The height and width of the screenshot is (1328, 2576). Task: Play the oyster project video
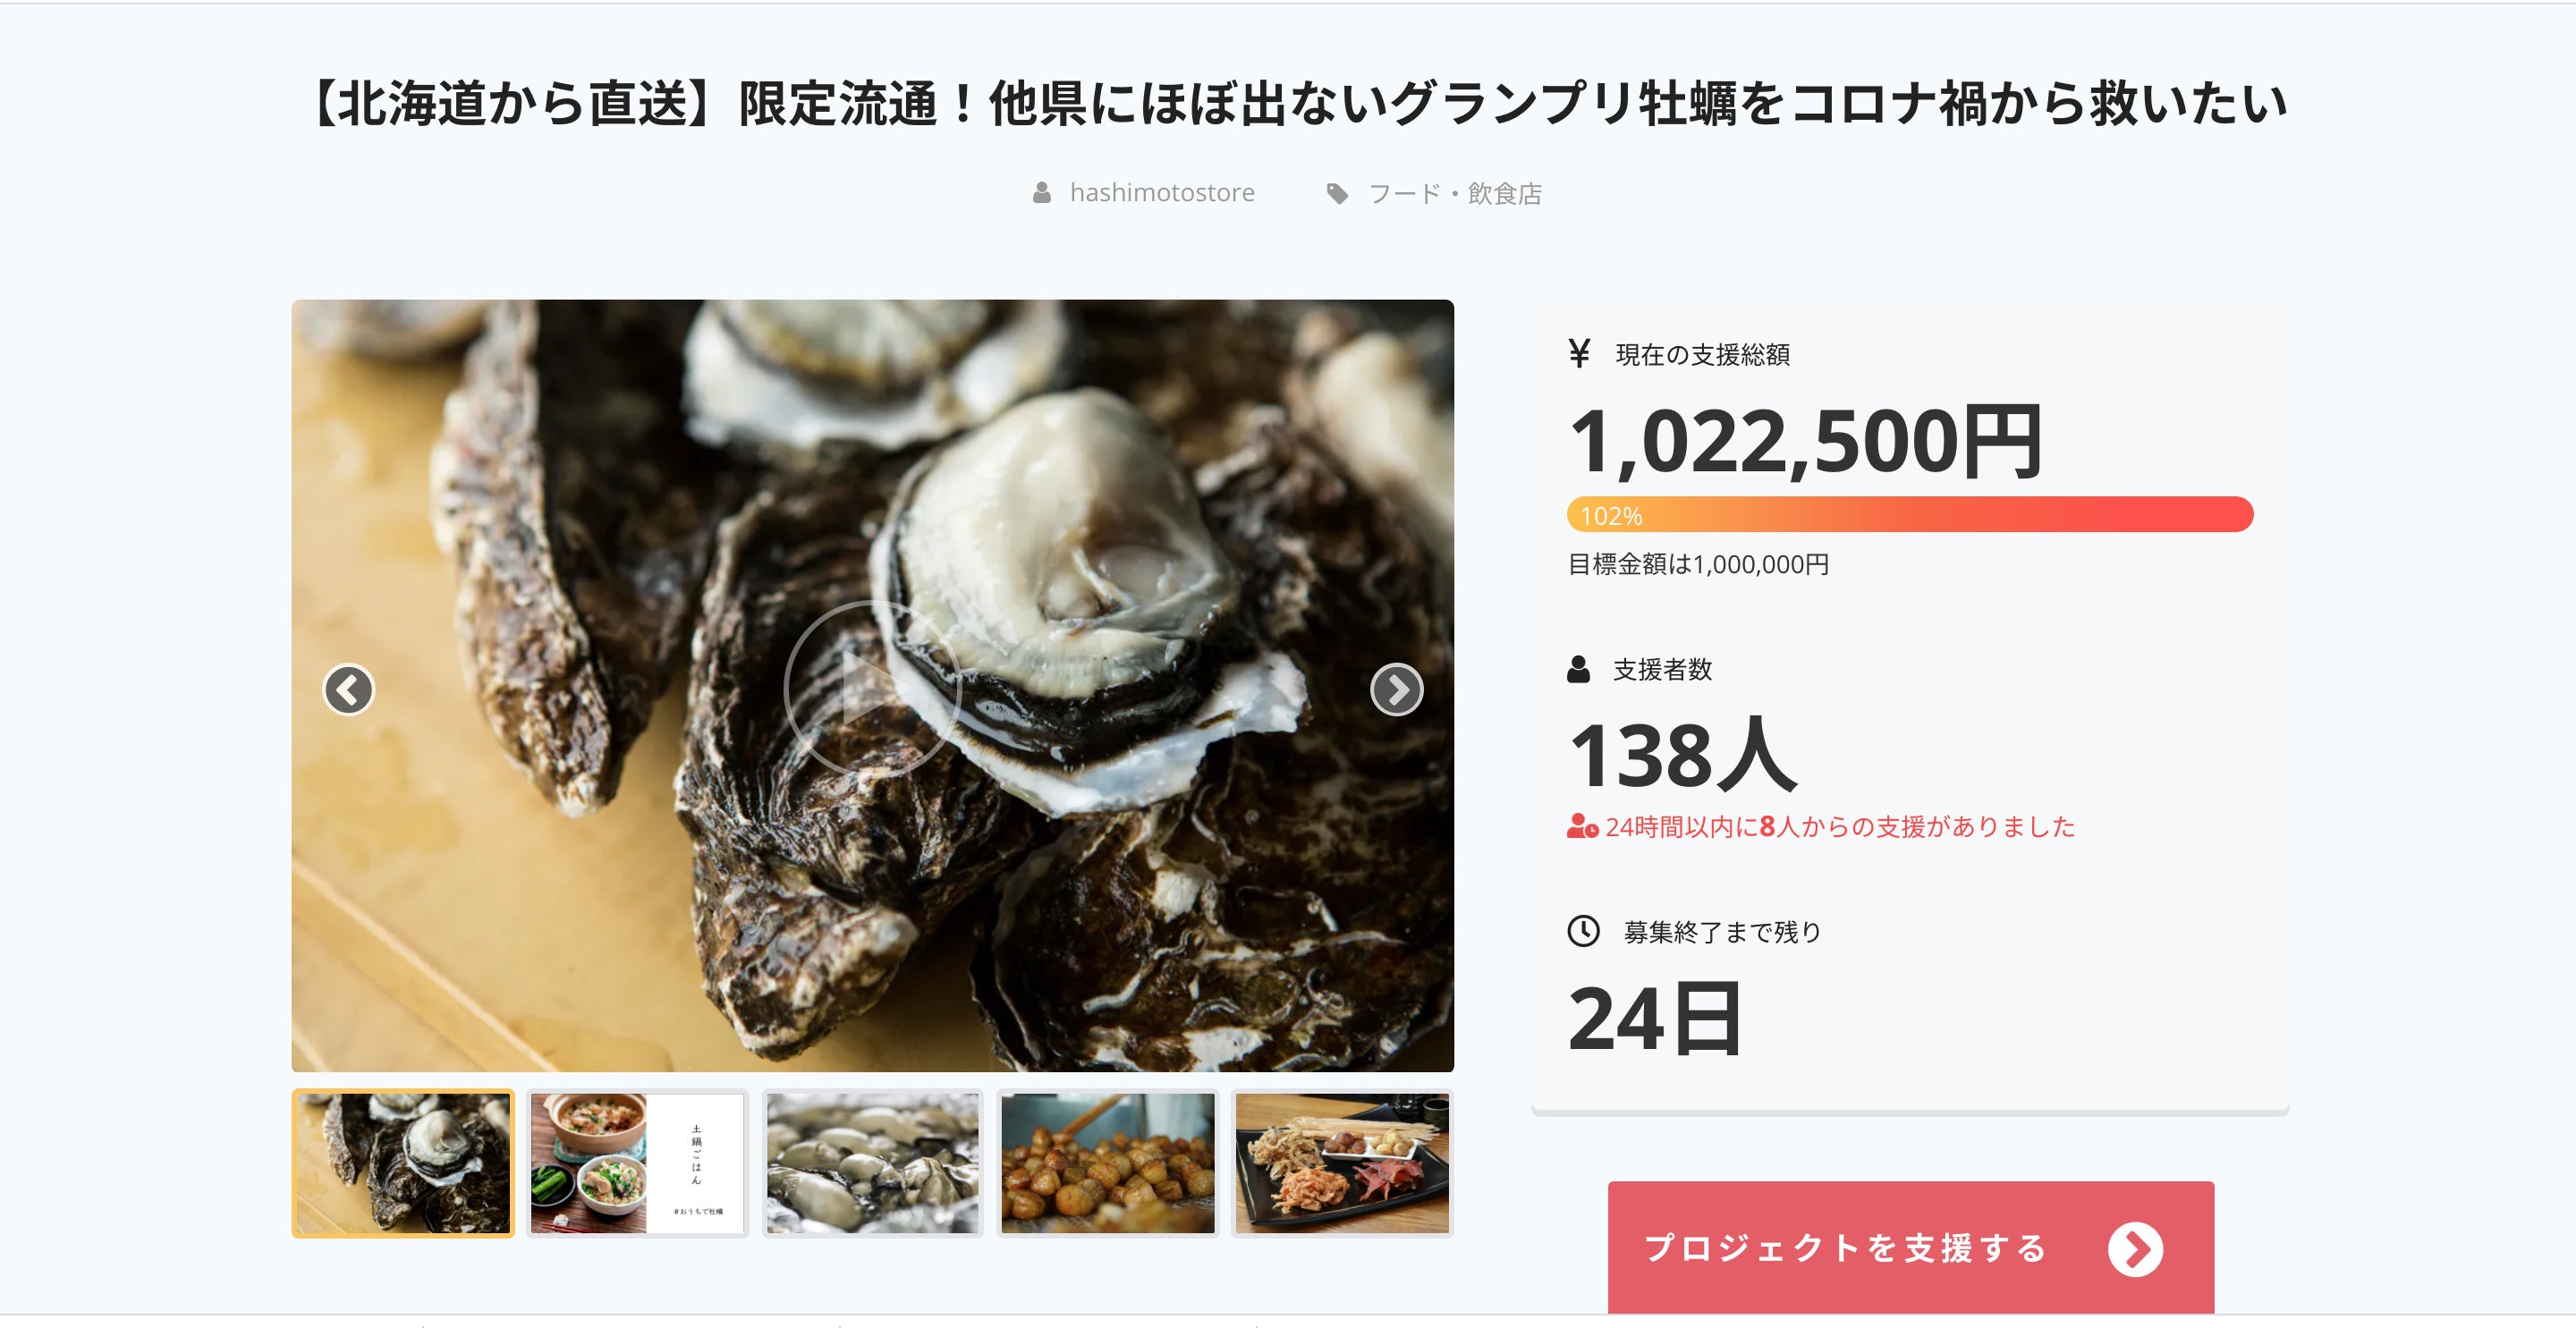(872, 688)
